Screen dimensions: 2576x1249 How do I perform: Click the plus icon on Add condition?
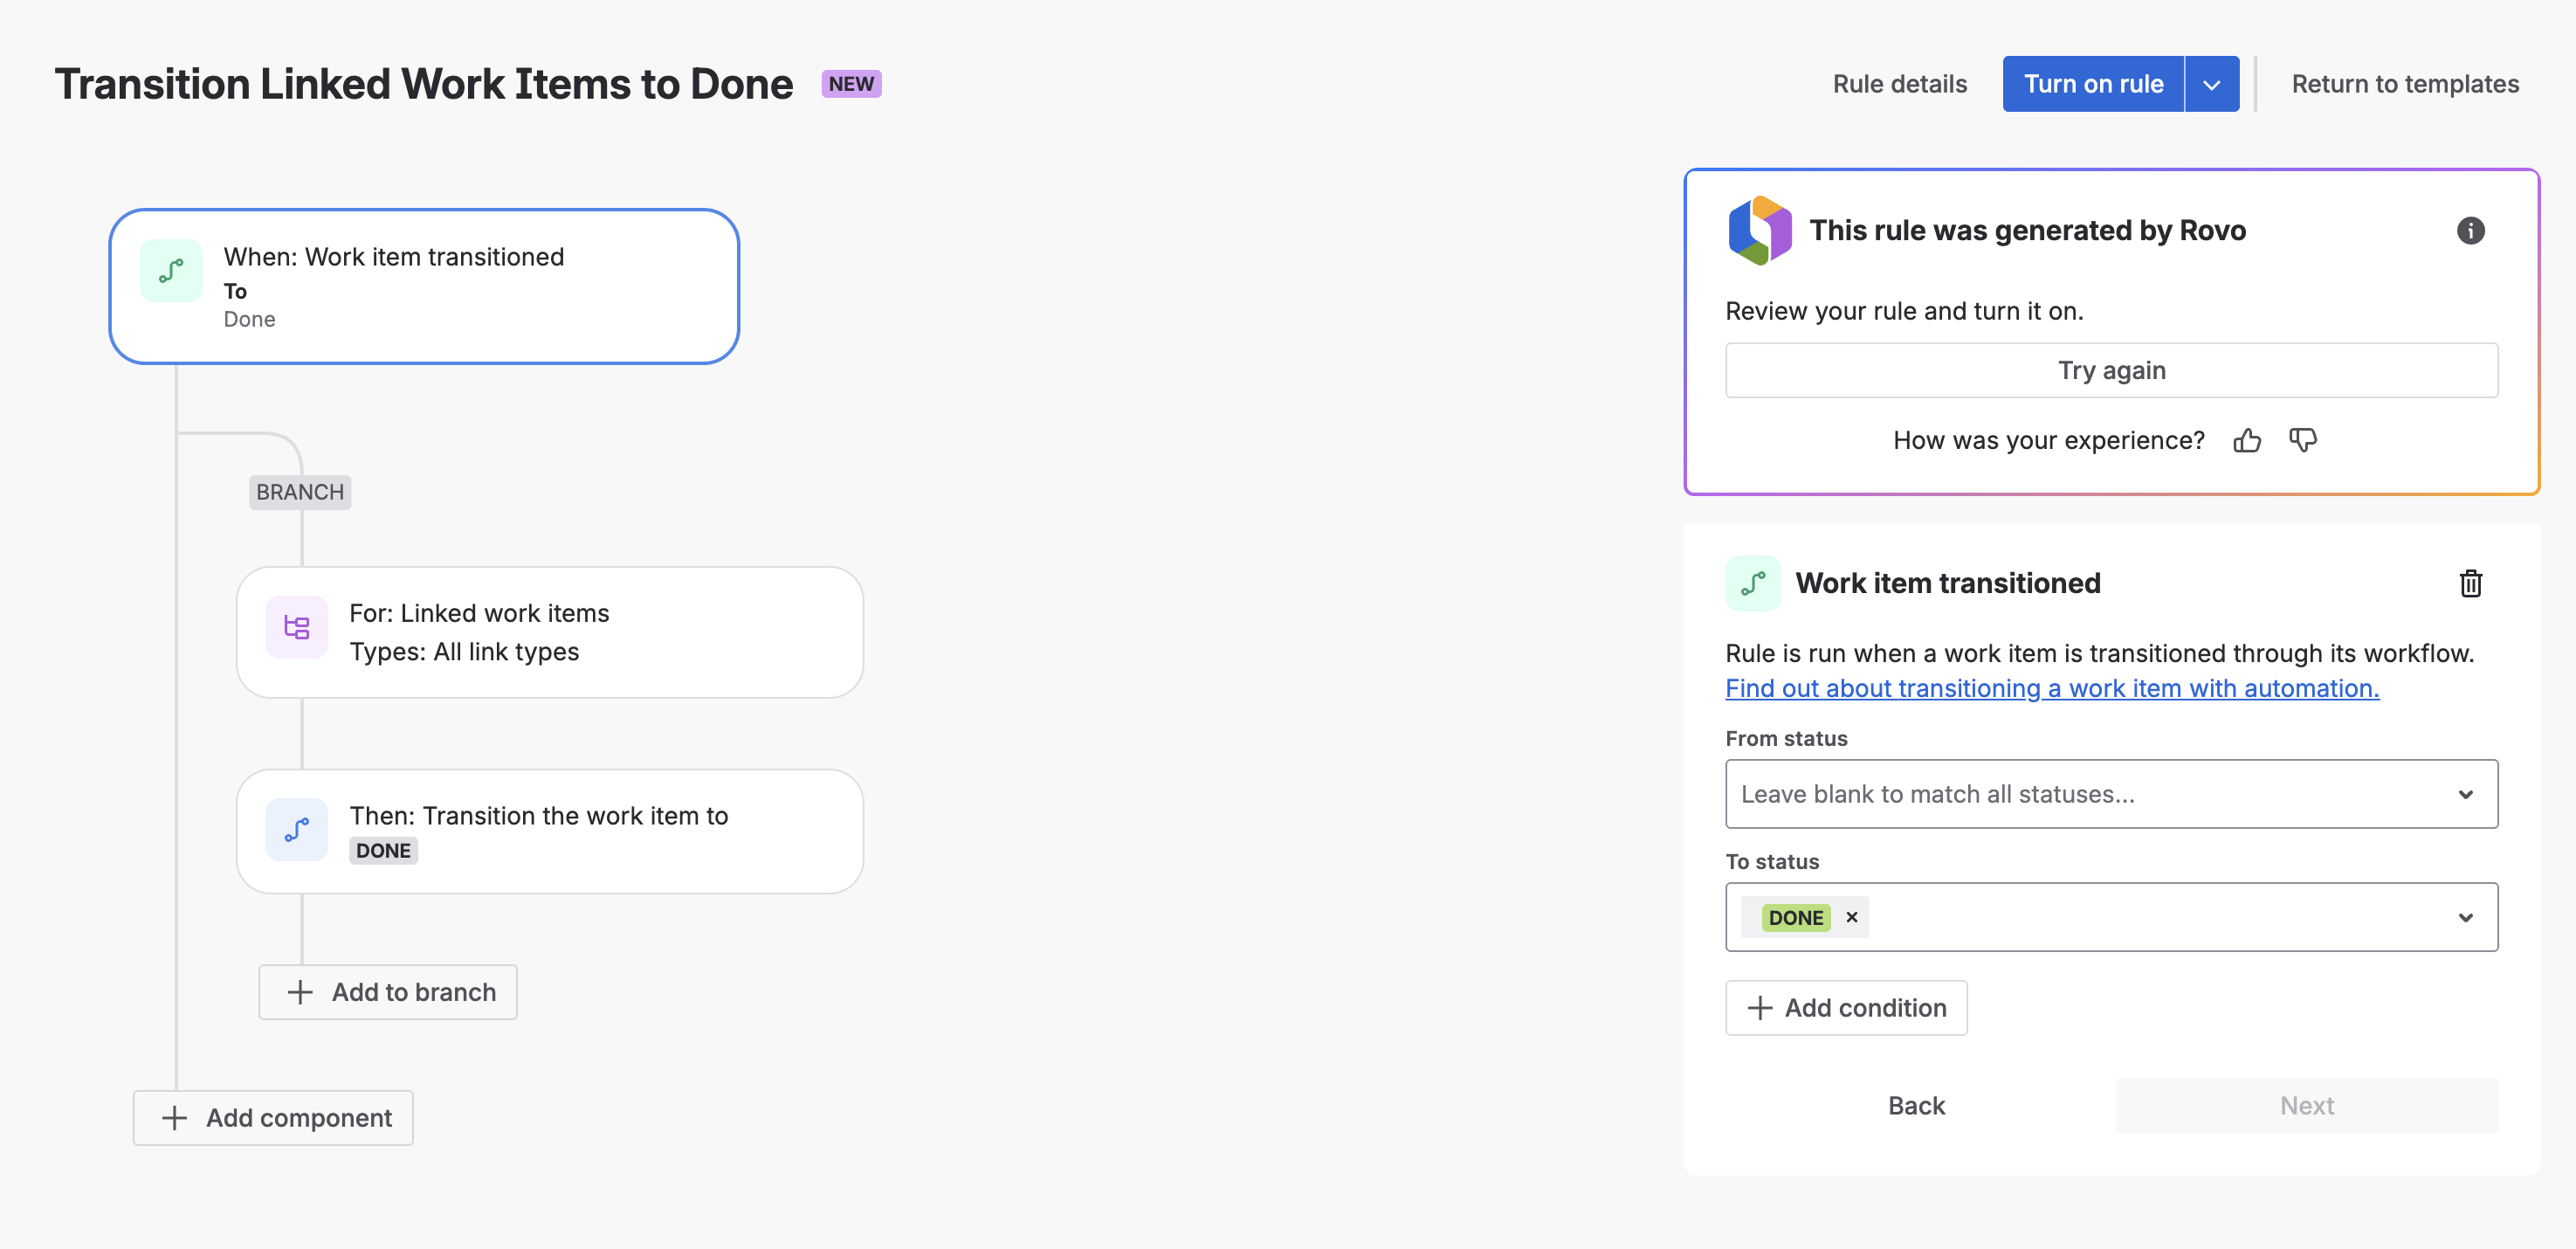click(x=1760, y=1007)
